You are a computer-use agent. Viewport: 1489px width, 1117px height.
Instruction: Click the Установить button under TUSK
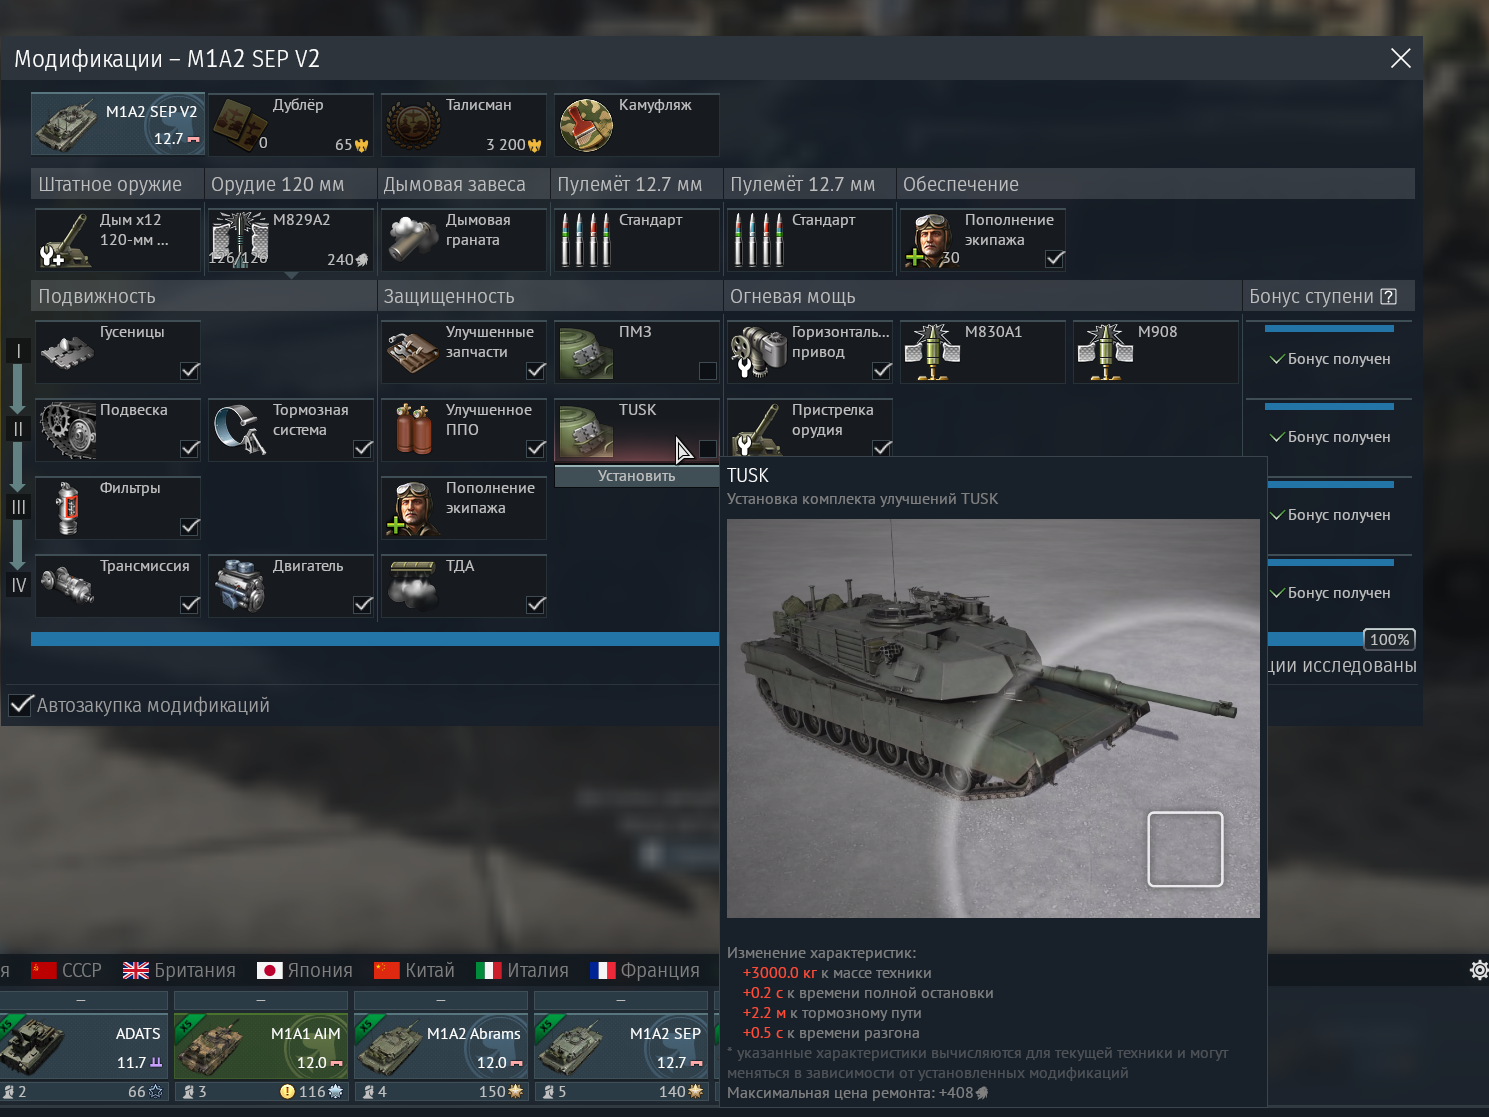(637, 476)
